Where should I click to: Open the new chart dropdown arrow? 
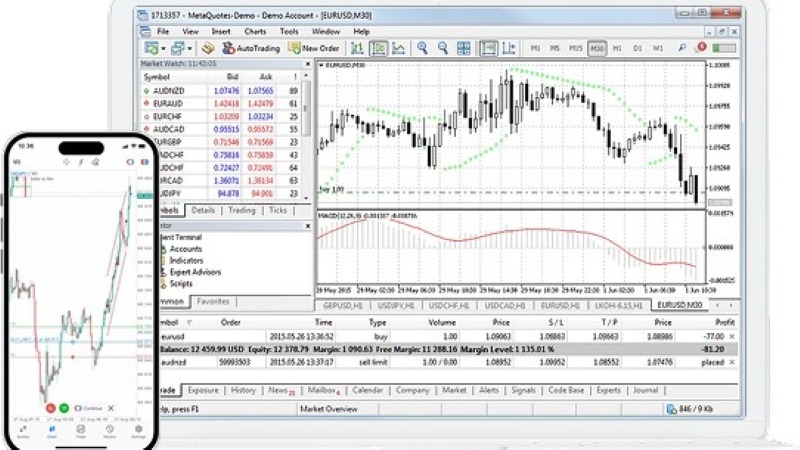click(x=162, y=48)
